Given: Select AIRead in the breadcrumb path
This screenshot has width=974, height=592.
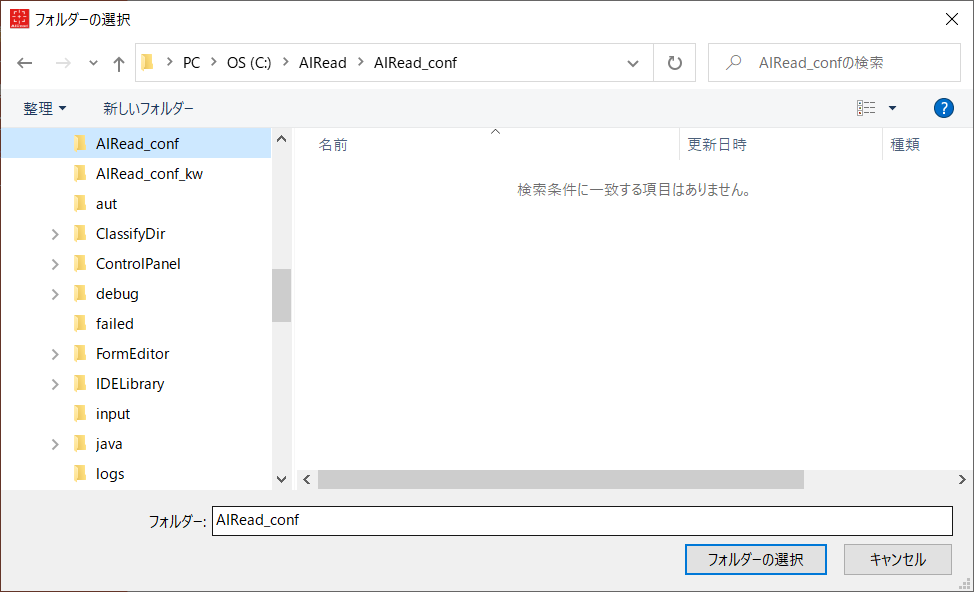Looking at the screenshot, I should pos(322,63).
